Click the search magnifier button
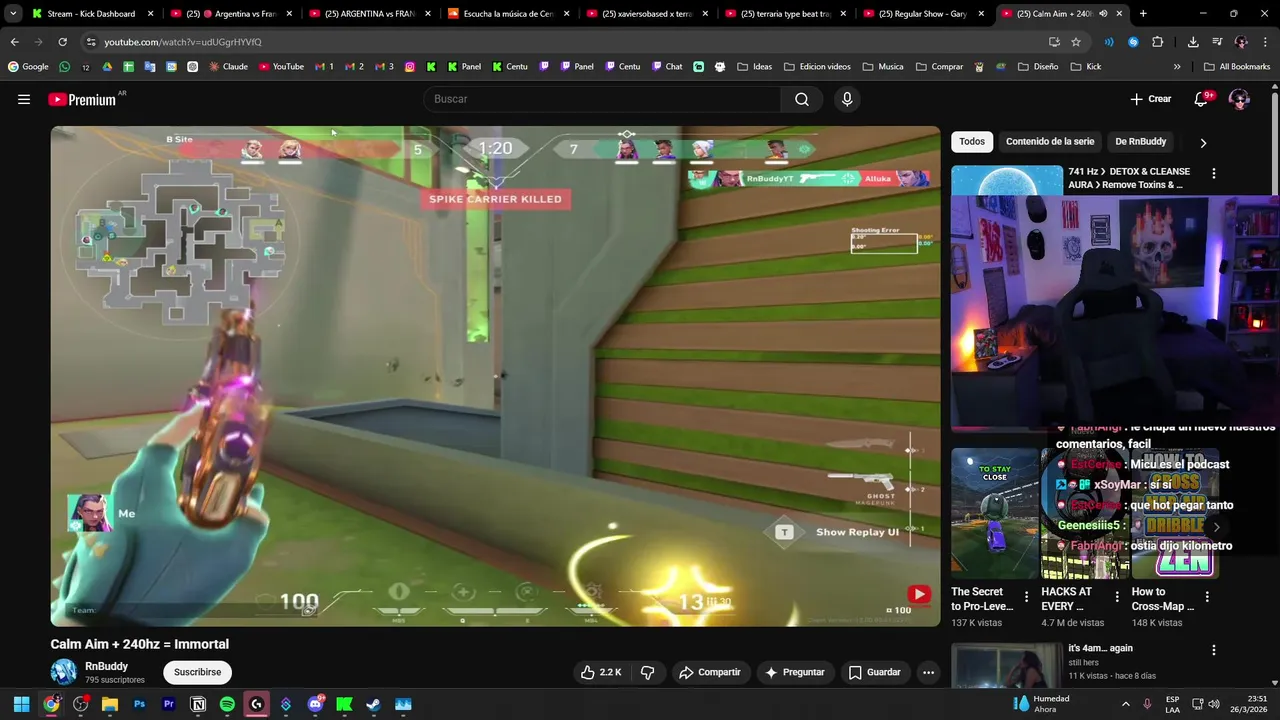 click(x=802, y=99)
